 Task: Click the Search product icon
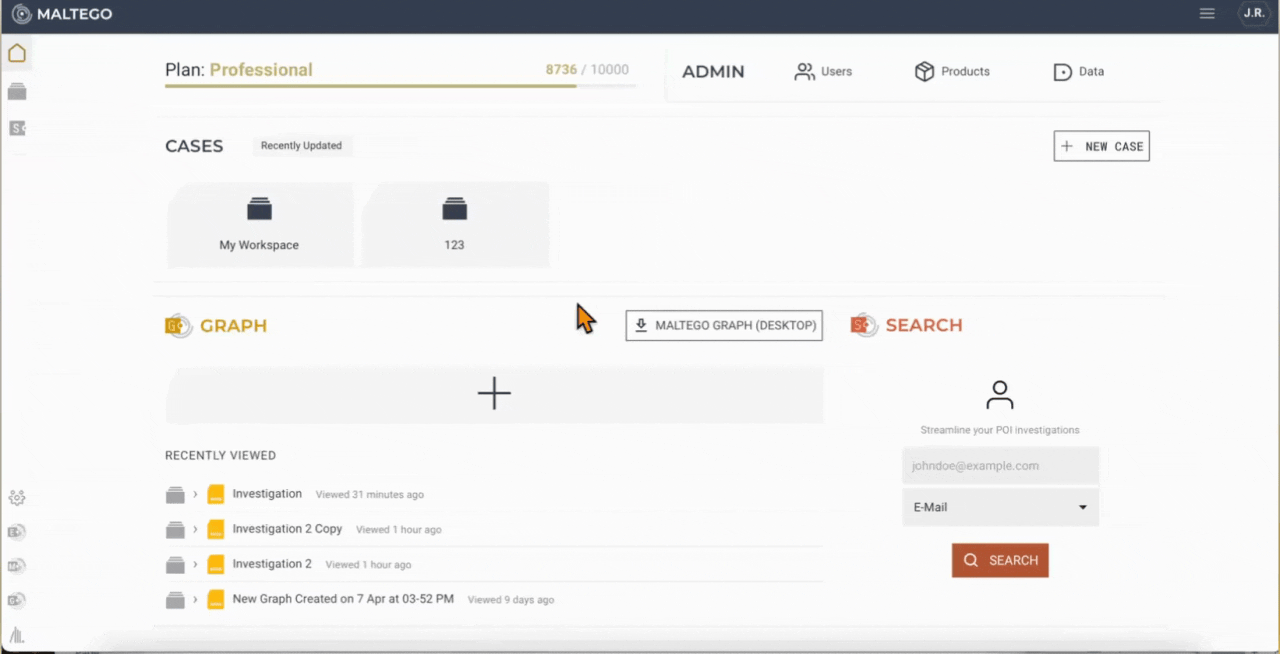864,326
